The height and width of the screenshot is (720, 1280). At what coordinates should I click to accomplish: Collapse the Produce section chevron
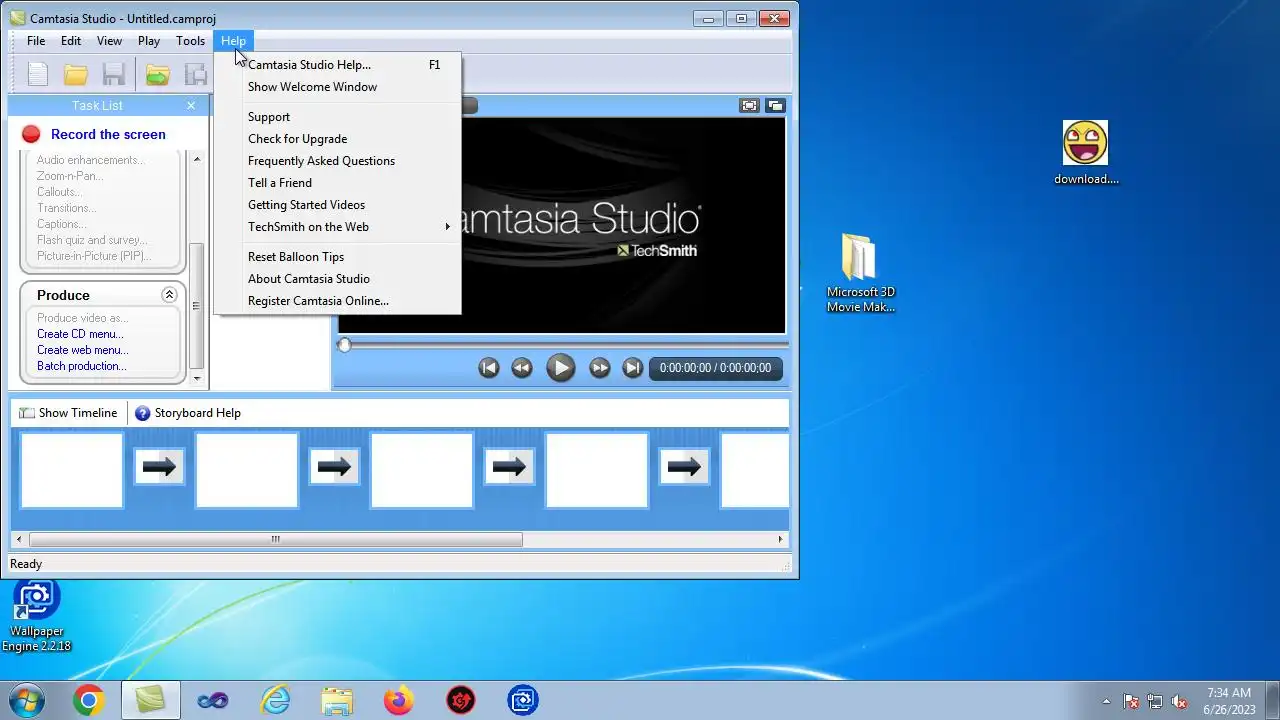coord(169,294)
